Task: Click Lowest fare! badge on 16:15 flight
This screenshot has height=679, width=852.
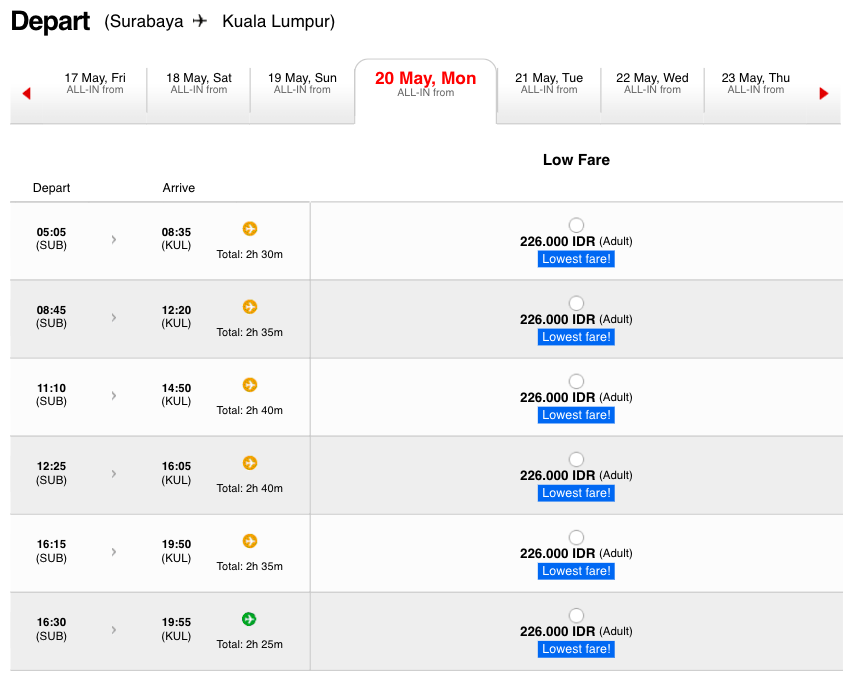Action: [x=576, y=571]
